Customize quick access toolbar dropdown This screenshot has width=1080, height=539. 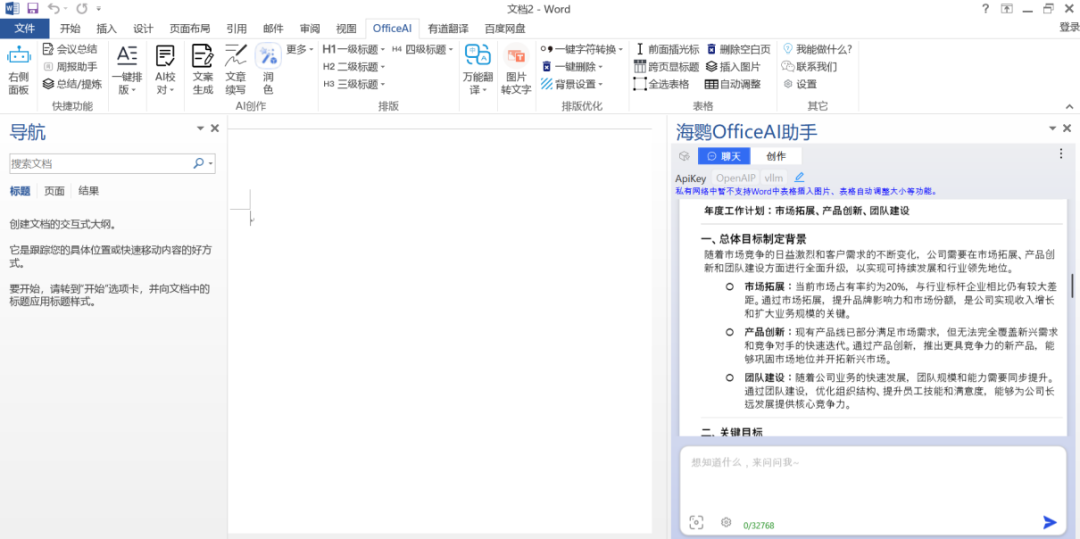(x=98, y=9)
